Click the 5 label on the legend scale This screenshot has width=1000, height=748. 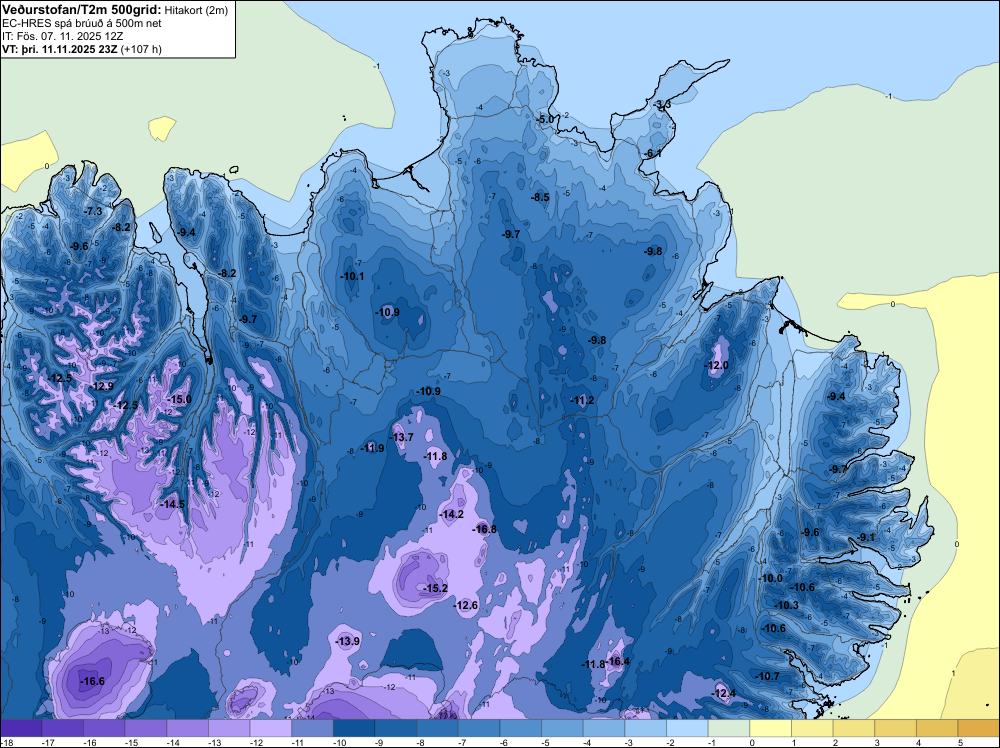coord(960,742)
